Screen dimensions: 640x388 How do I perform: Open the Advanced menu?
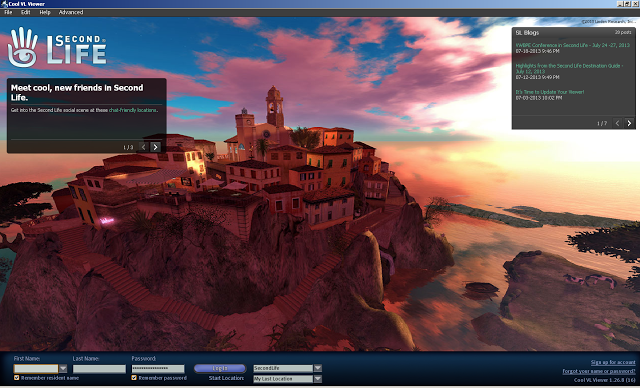tap(71, 12)
